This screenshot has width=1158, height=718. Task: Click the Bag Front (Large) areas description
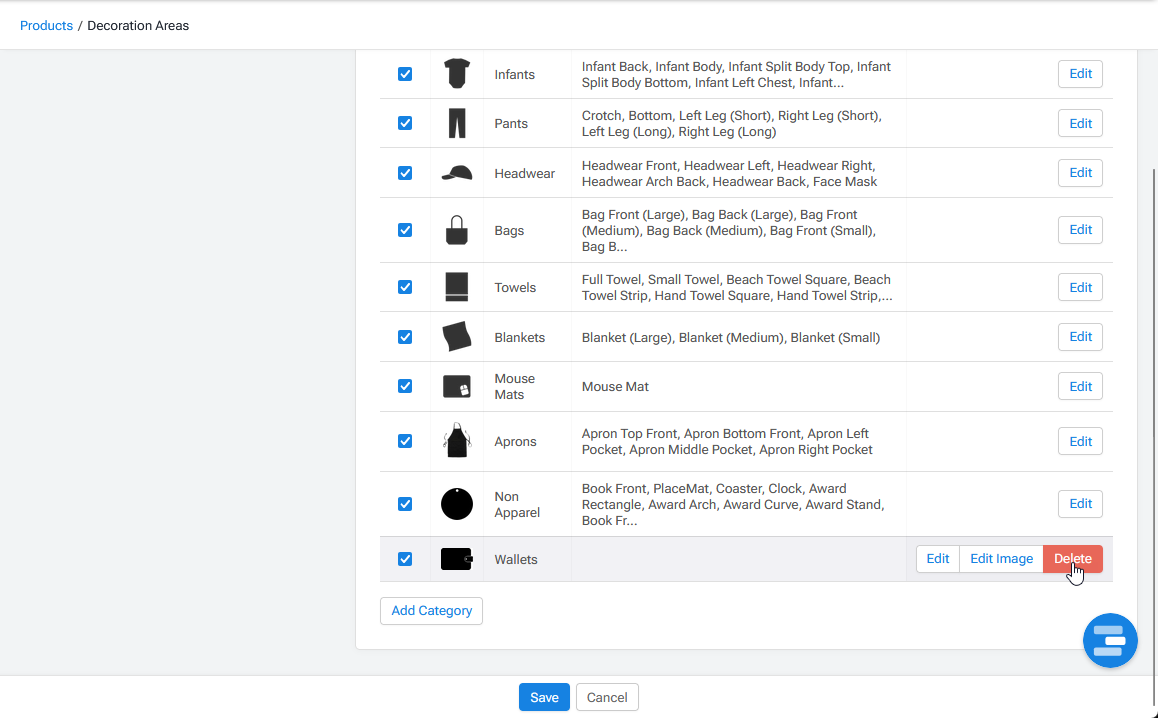pyautogui.click(x=729, y=230)
